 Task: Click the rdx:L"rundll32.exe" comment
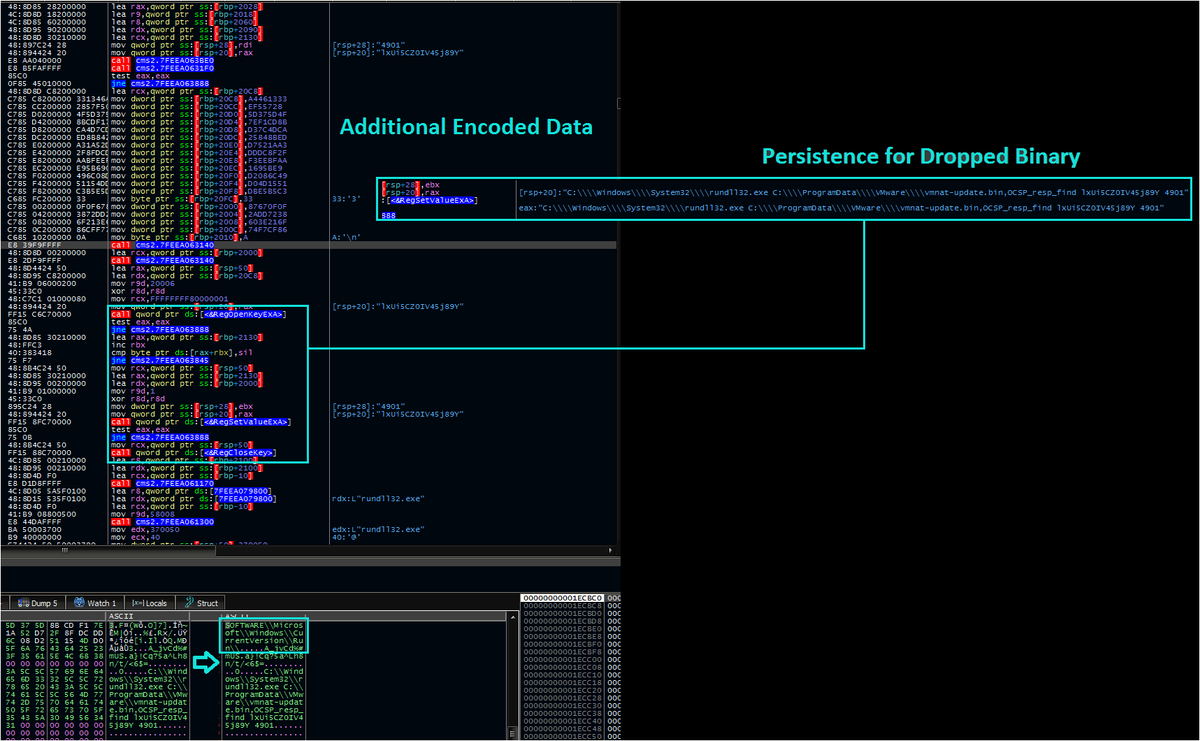[378, 497]
